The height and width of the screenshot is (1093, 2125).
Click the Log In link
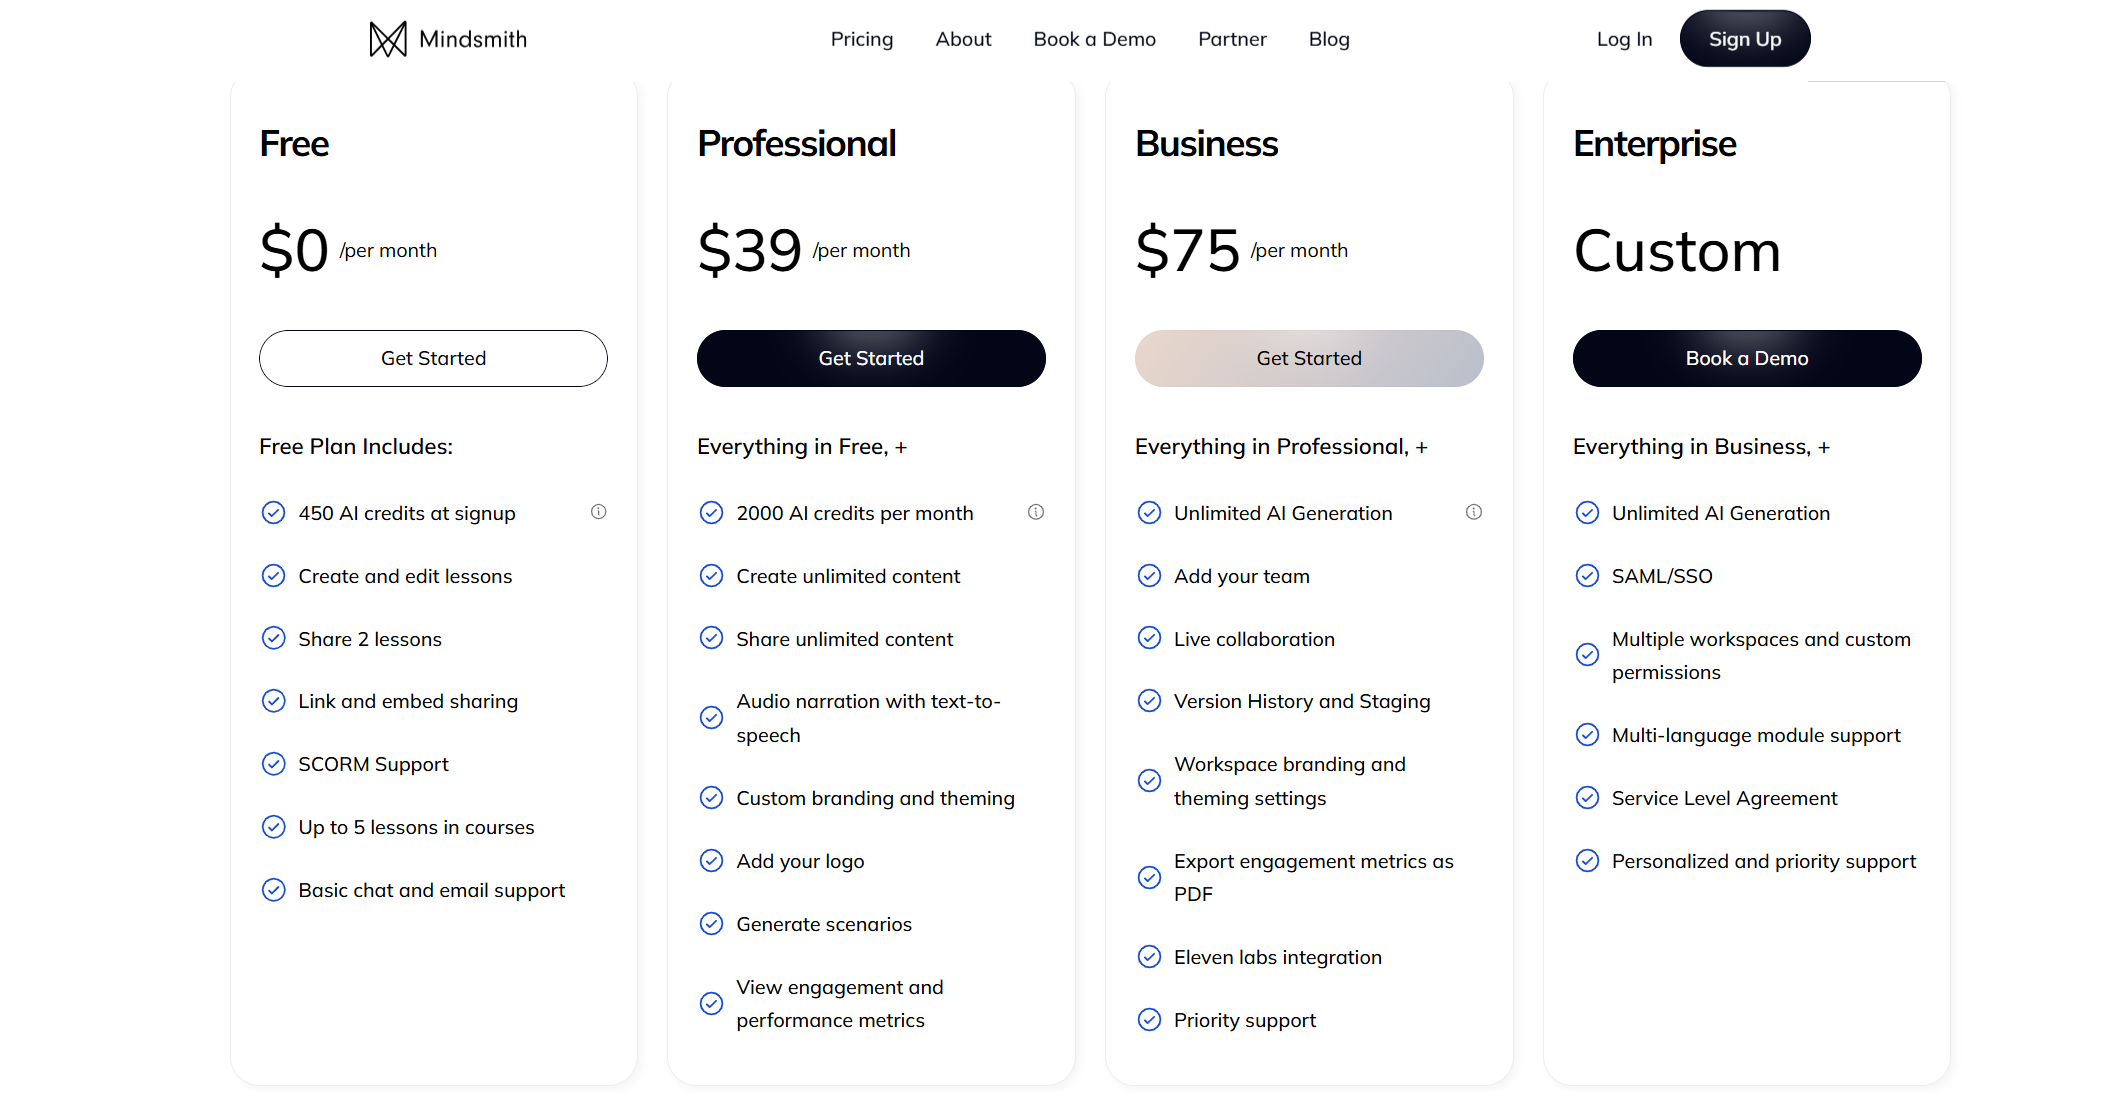(x=1624, y=39)
